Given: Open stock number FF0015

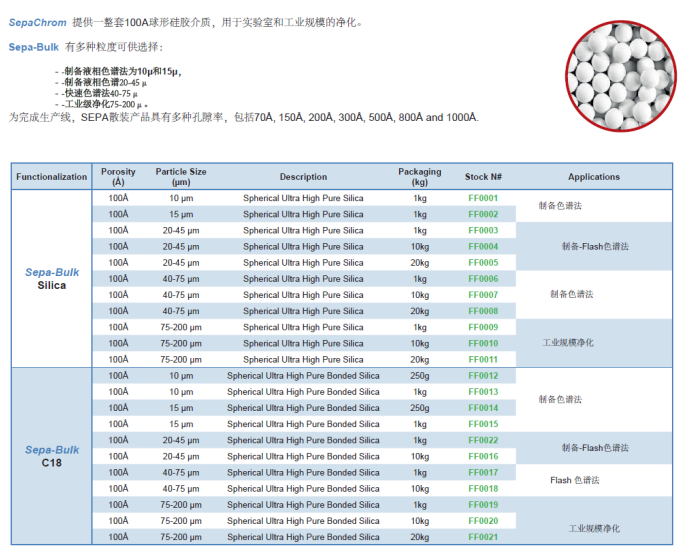Looking at the screenshot, I should [x=483, y=424].
